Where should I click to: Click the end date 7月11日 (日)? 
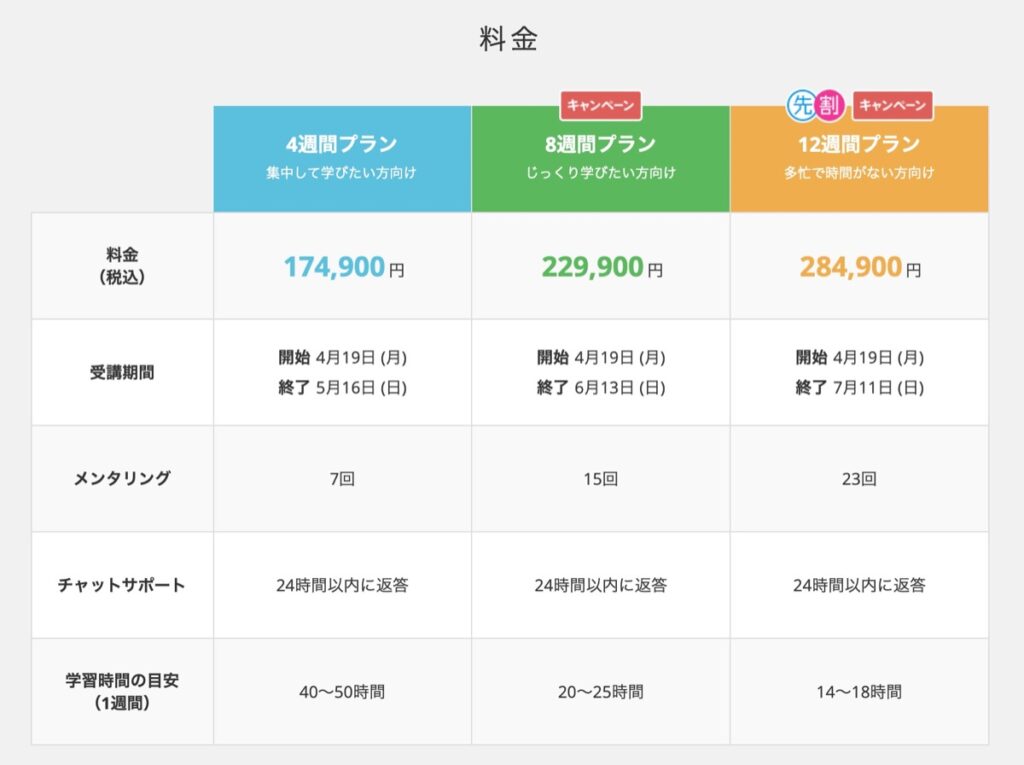[x=878, y=387]
